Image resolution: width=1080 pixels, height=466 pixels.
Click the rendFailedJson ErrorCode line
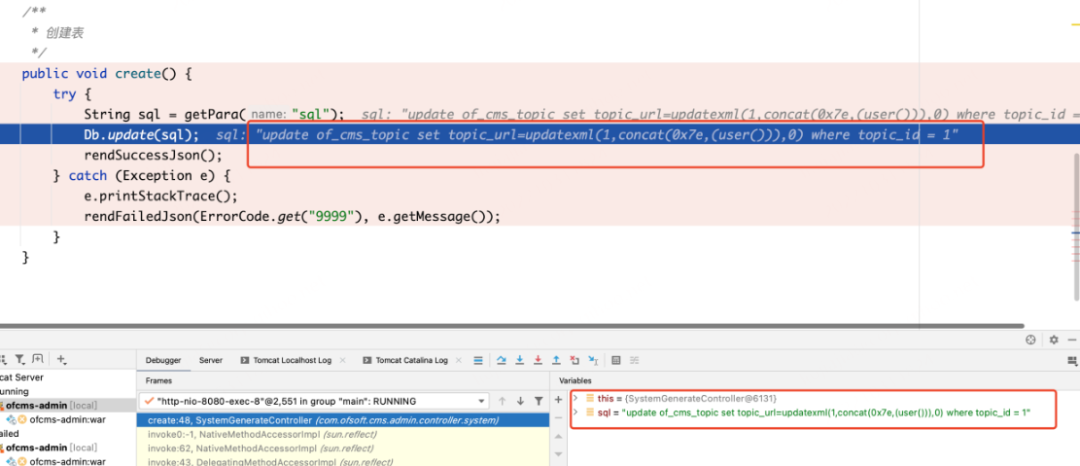tap(292, 216)
